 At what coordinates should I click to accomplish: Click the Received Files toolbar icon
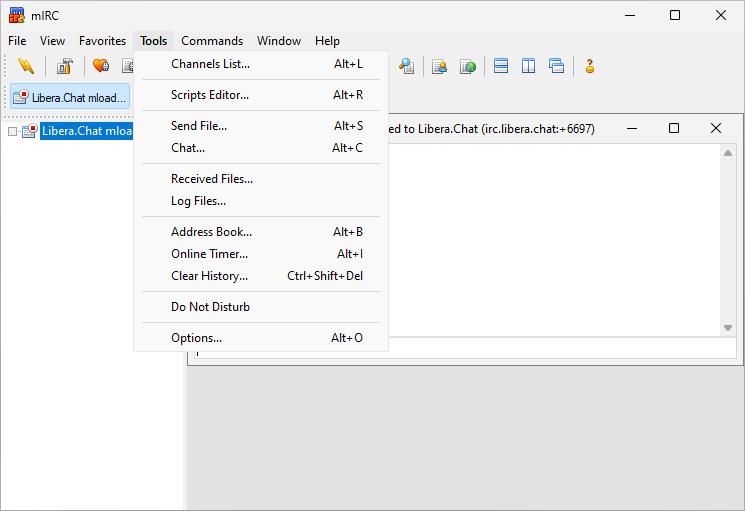click(439, 67)
